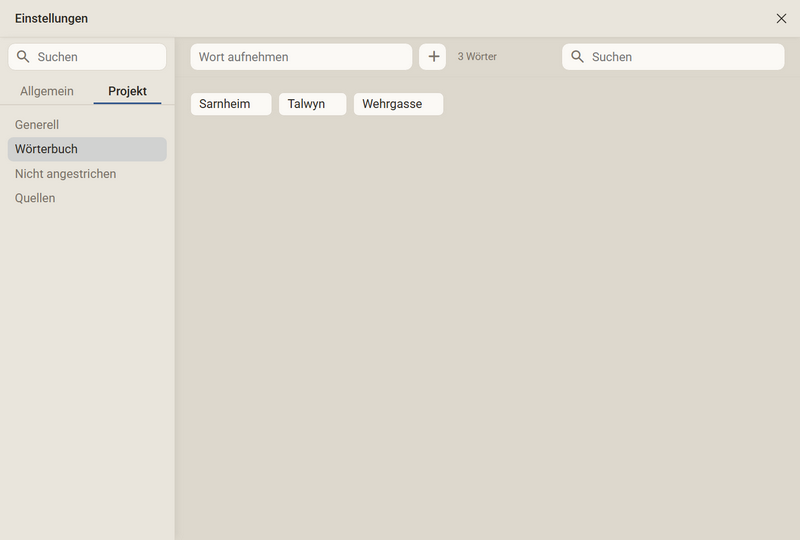Select the Projekt tab
Screen dimensions: 800x540
128,91
